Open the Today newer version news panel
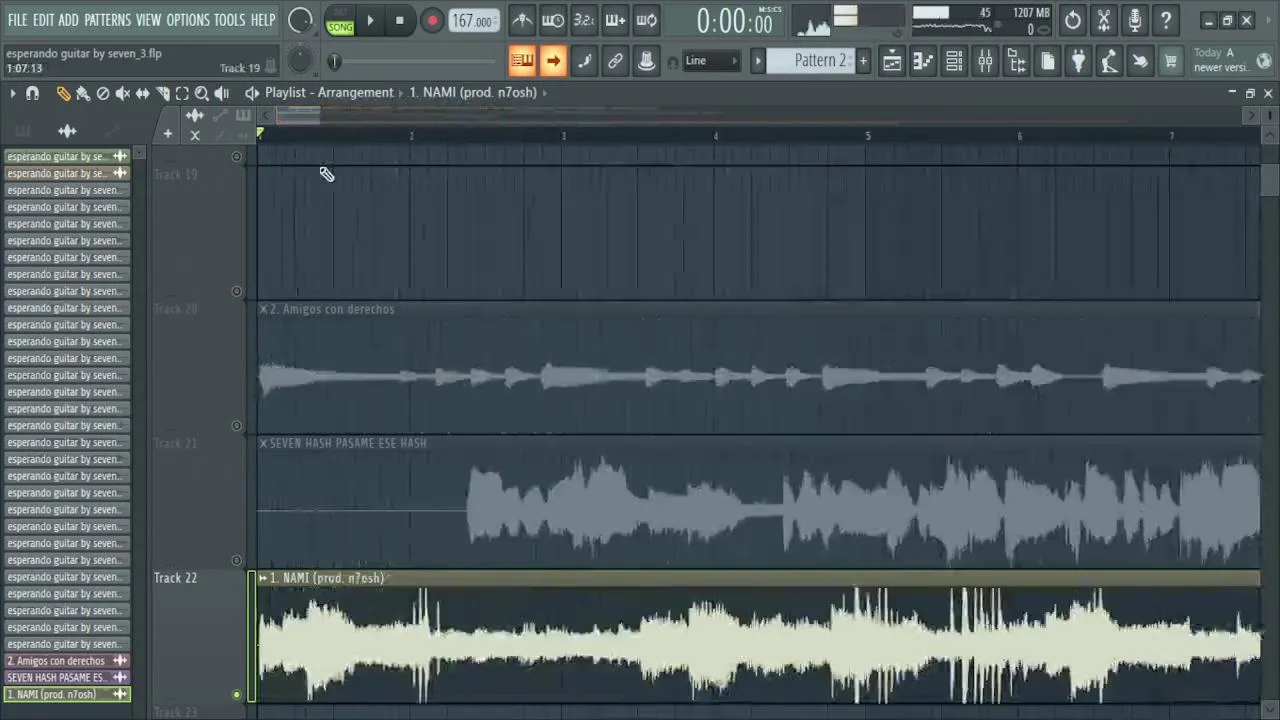Screen dimensions: 1280x720 pos(1232,61)
